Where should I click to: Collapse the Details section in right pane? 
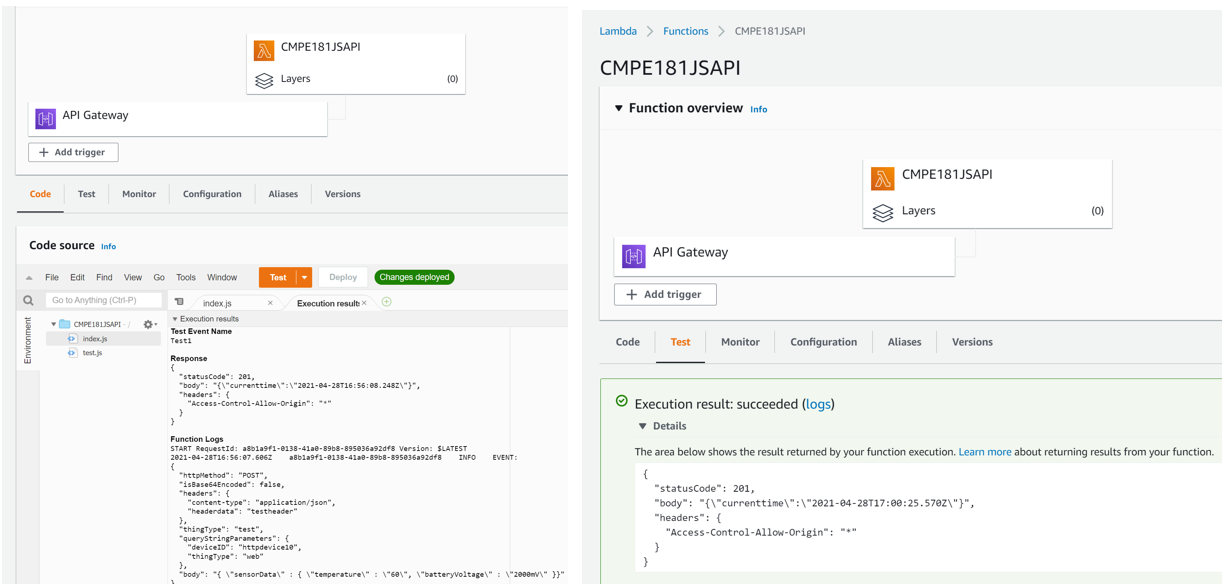pyautogui.click(x=643, y=426)
